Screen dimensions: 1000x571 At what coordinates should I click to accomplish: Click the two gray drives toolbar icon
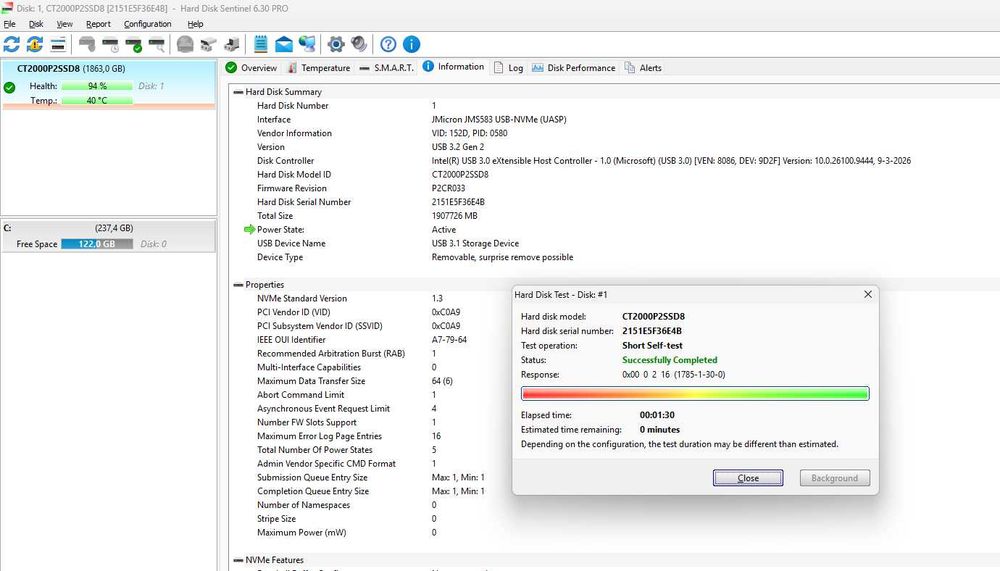[x=209, y=44]
